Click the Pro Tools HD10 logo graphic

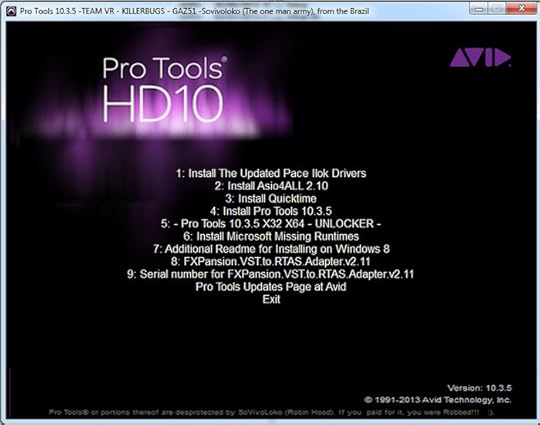pyautogui.click(x=163, y=90)
